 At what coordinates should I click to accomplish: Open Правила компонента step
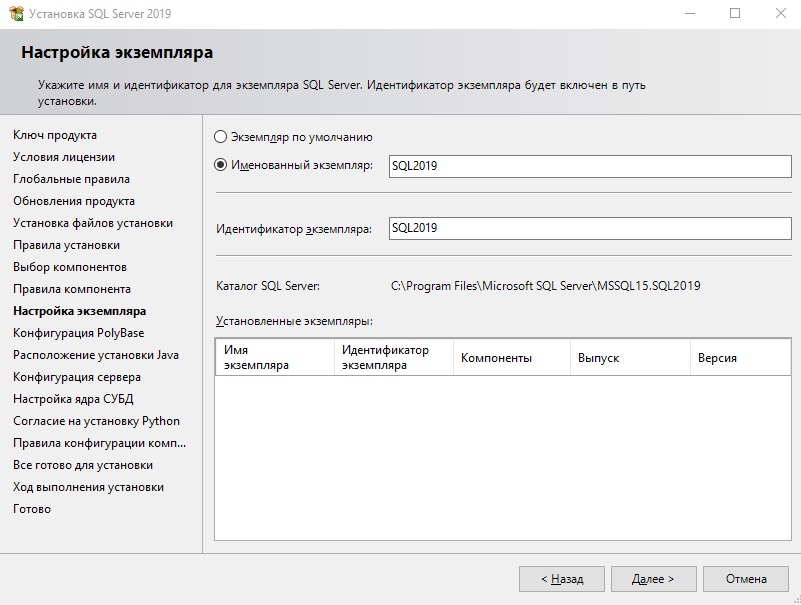[72, 289]
